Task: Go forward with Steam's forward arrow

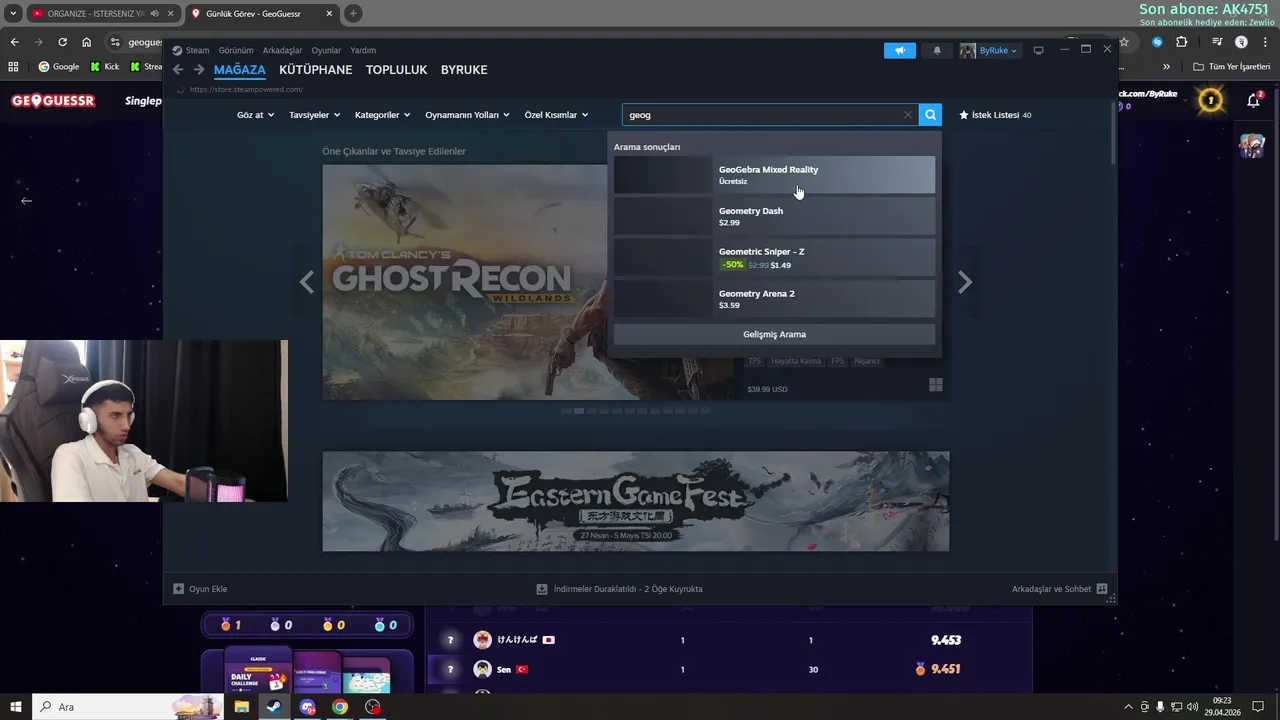Action: coord(199,70)
